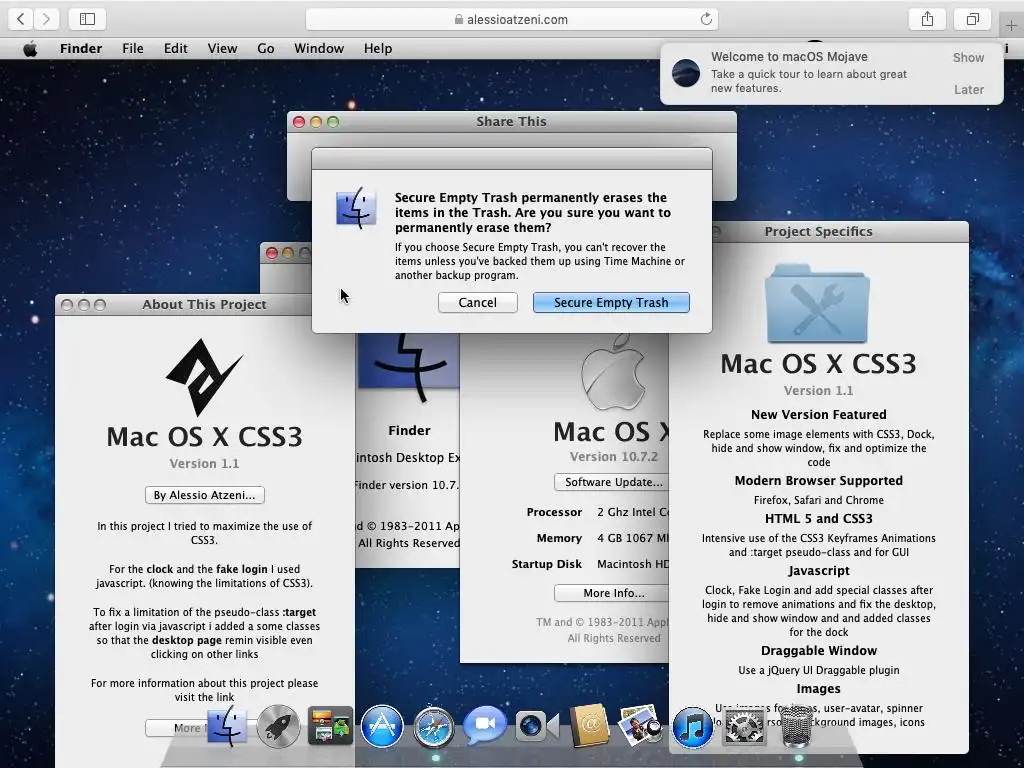
Task: Click the Project Specifics folder icon
Action: (x=818, y=303)
